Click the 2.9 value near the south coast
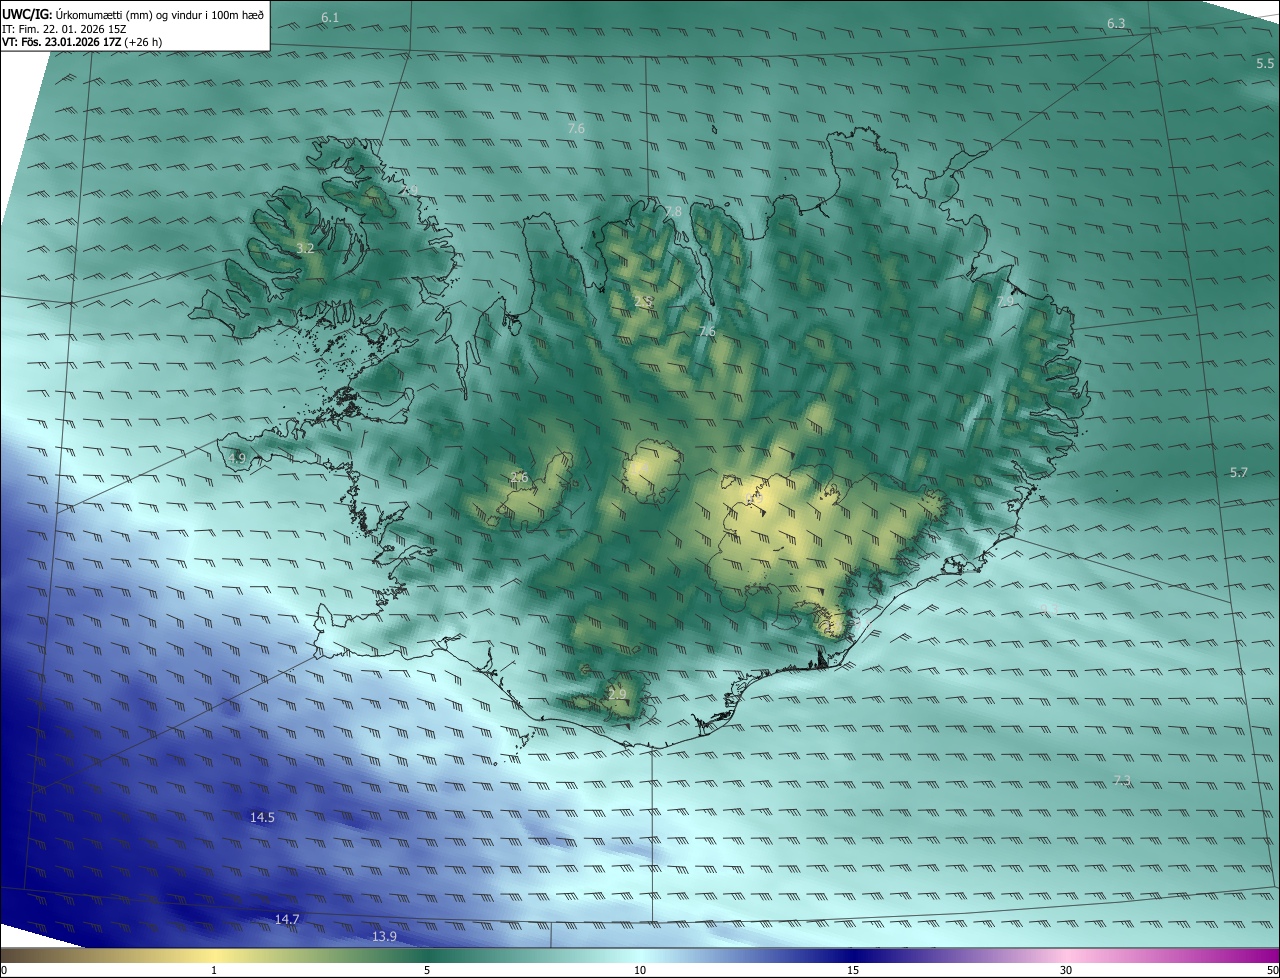This screenshot has width=1280, height=978. coord(617,694)
